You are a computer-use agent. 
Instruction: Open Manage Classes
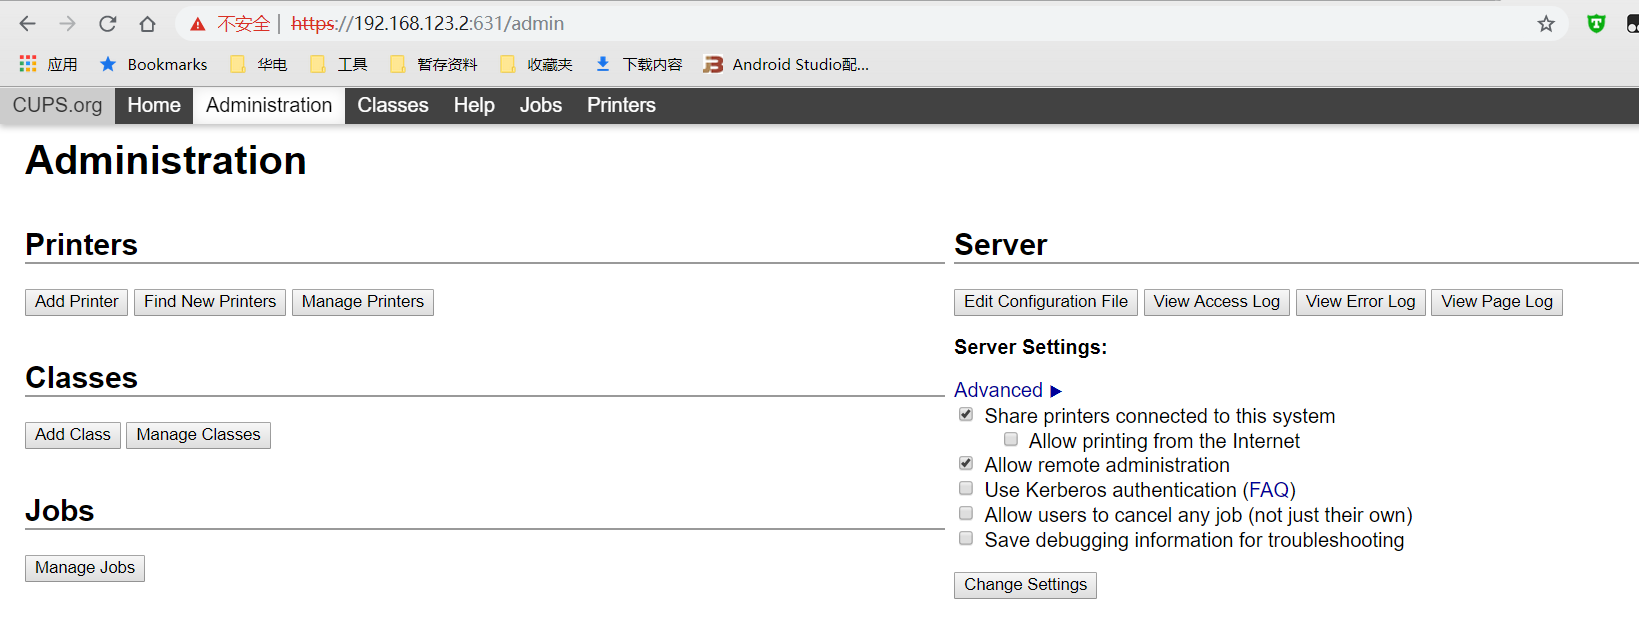click(x=198, y=435)
